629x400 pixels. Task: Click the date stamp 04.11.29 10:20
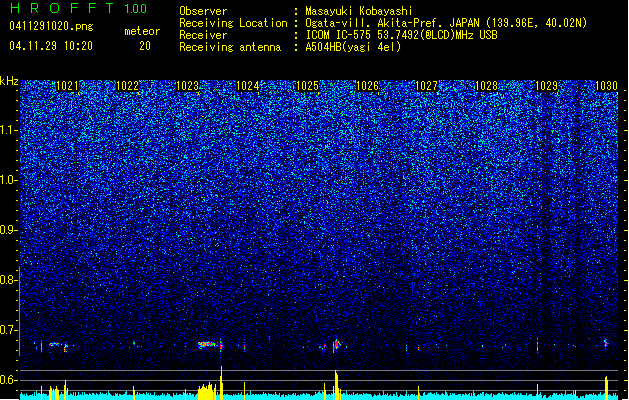51,46
